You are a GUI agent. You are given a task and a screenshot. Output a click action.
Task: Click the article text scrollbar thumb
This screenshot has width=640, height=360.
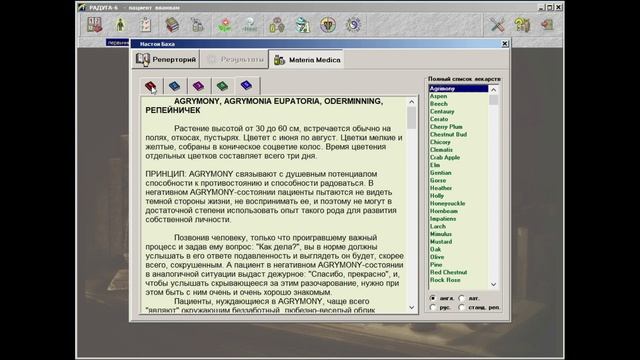[x=411, y=118]
